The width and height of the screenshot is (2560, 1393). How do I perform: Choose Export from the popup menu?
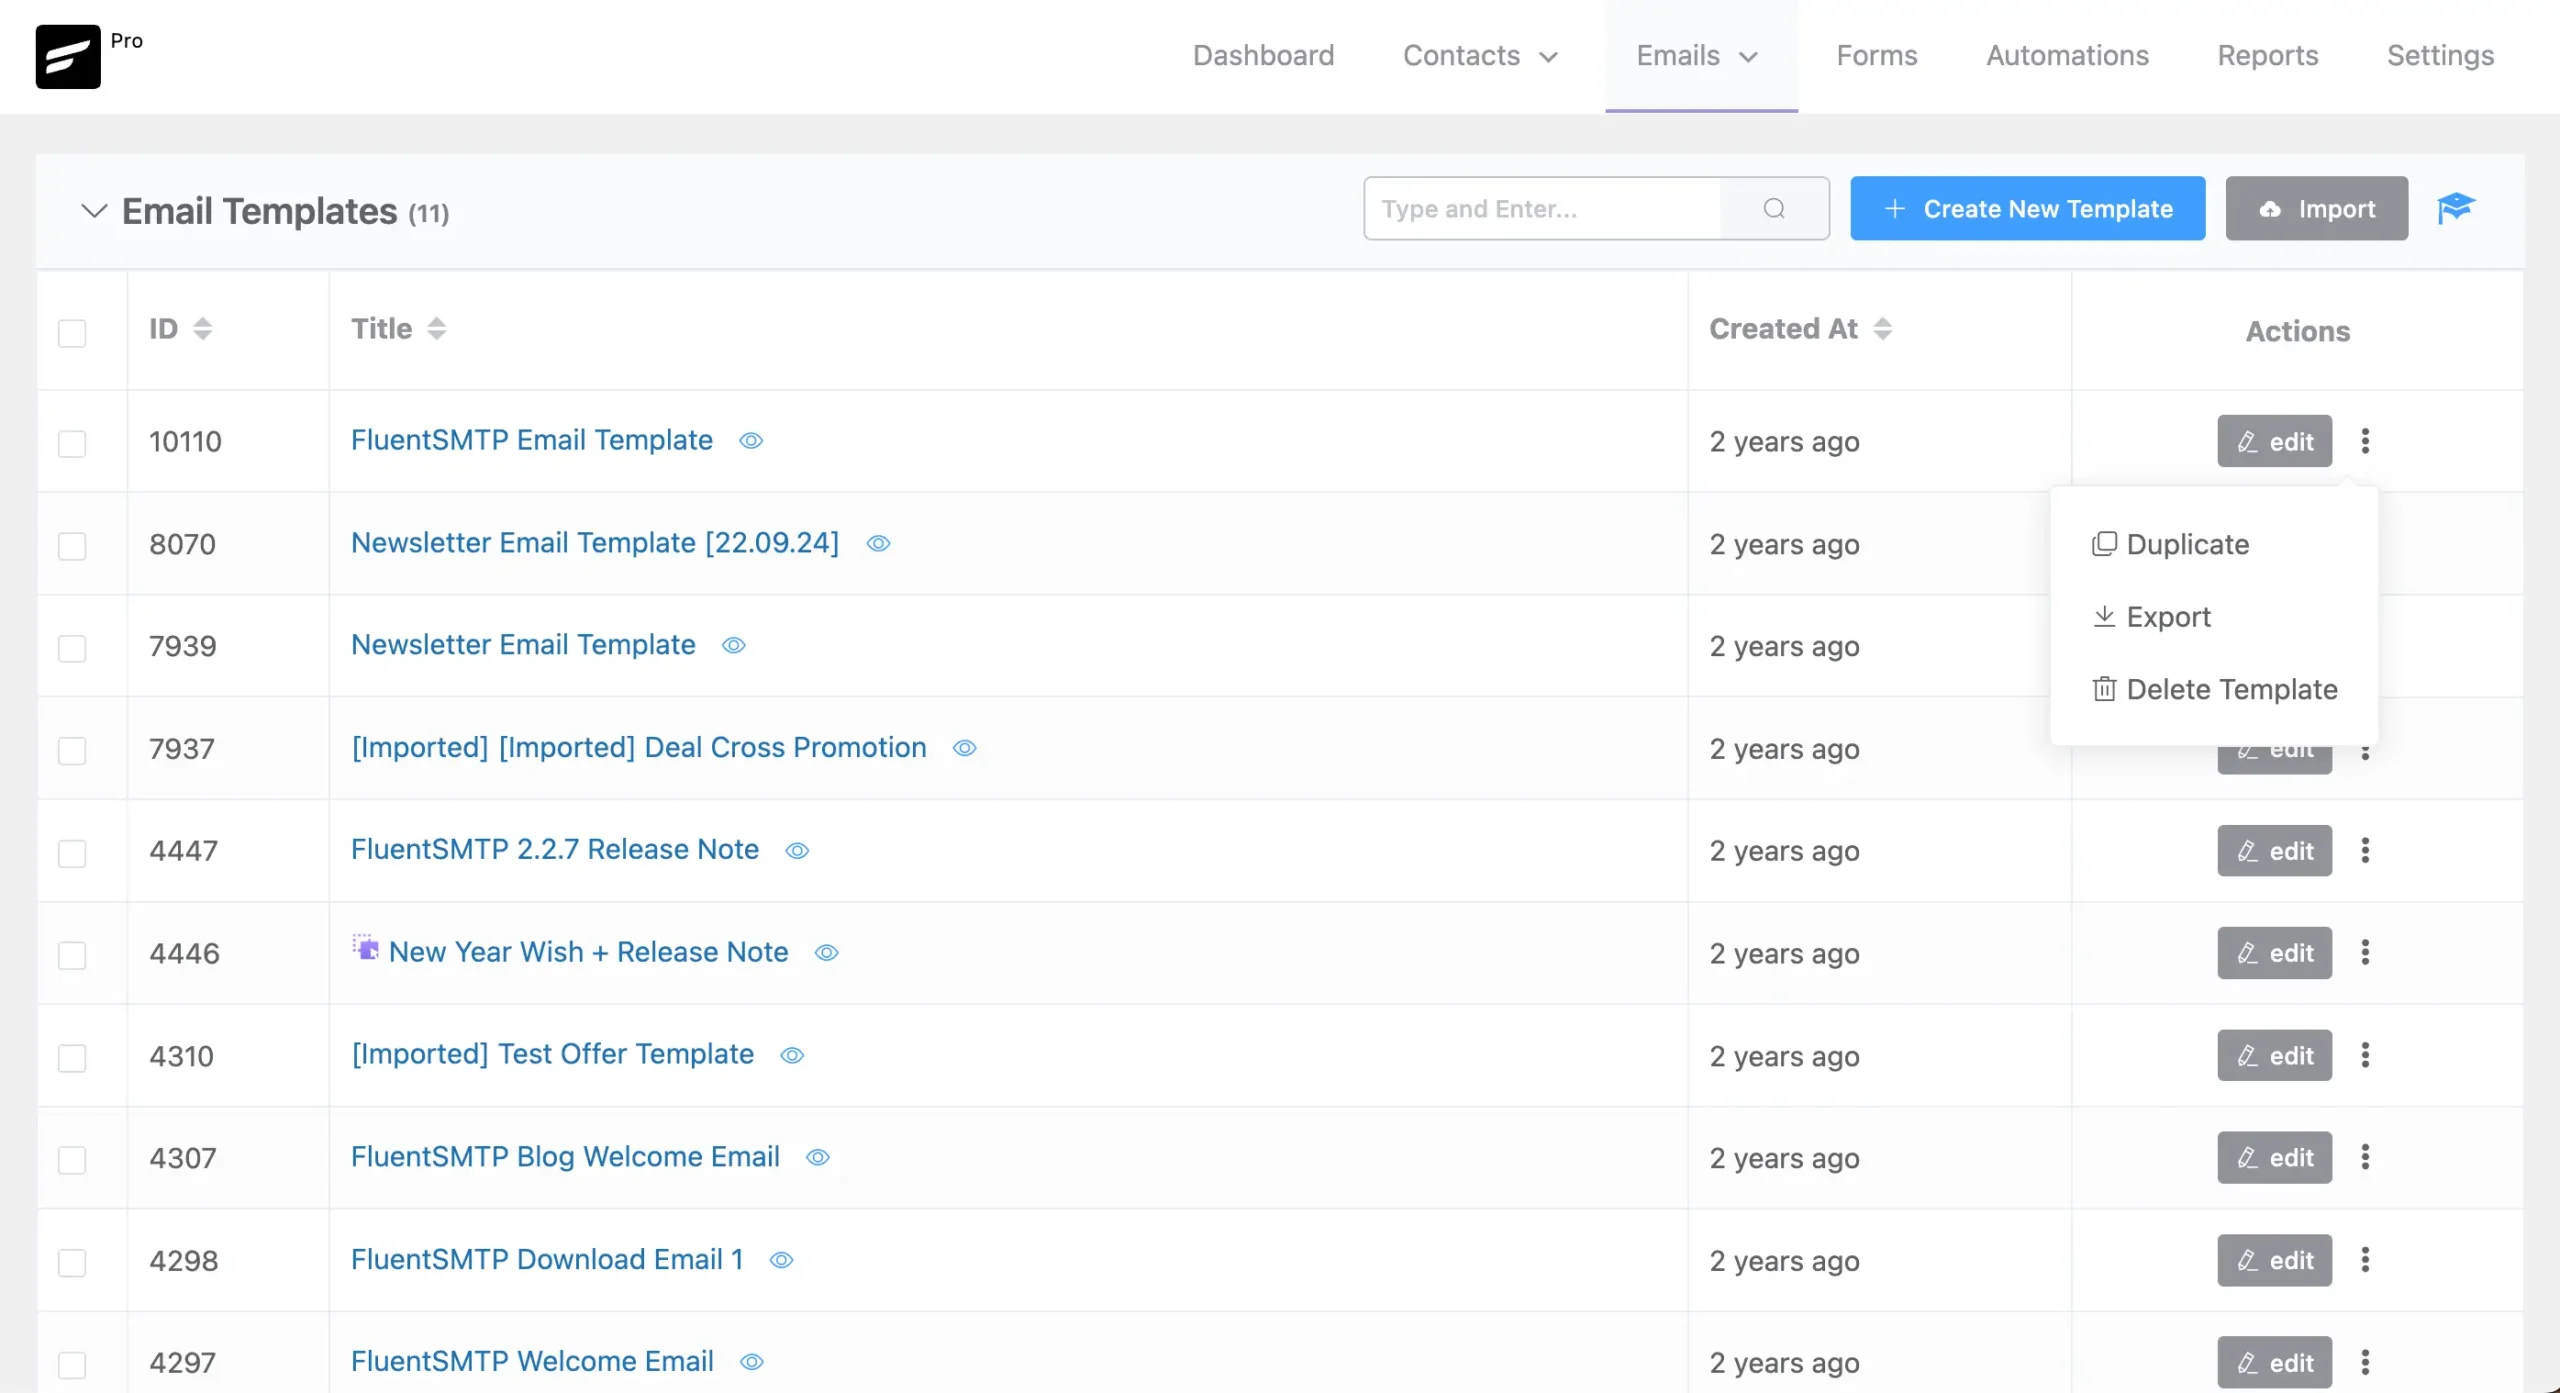click(x=2152, y=617)
